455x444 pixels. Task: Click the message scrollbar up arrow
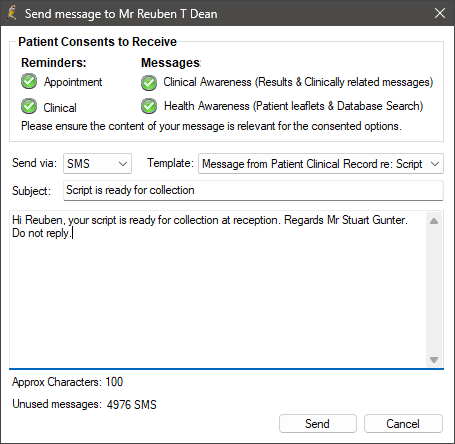434,221
